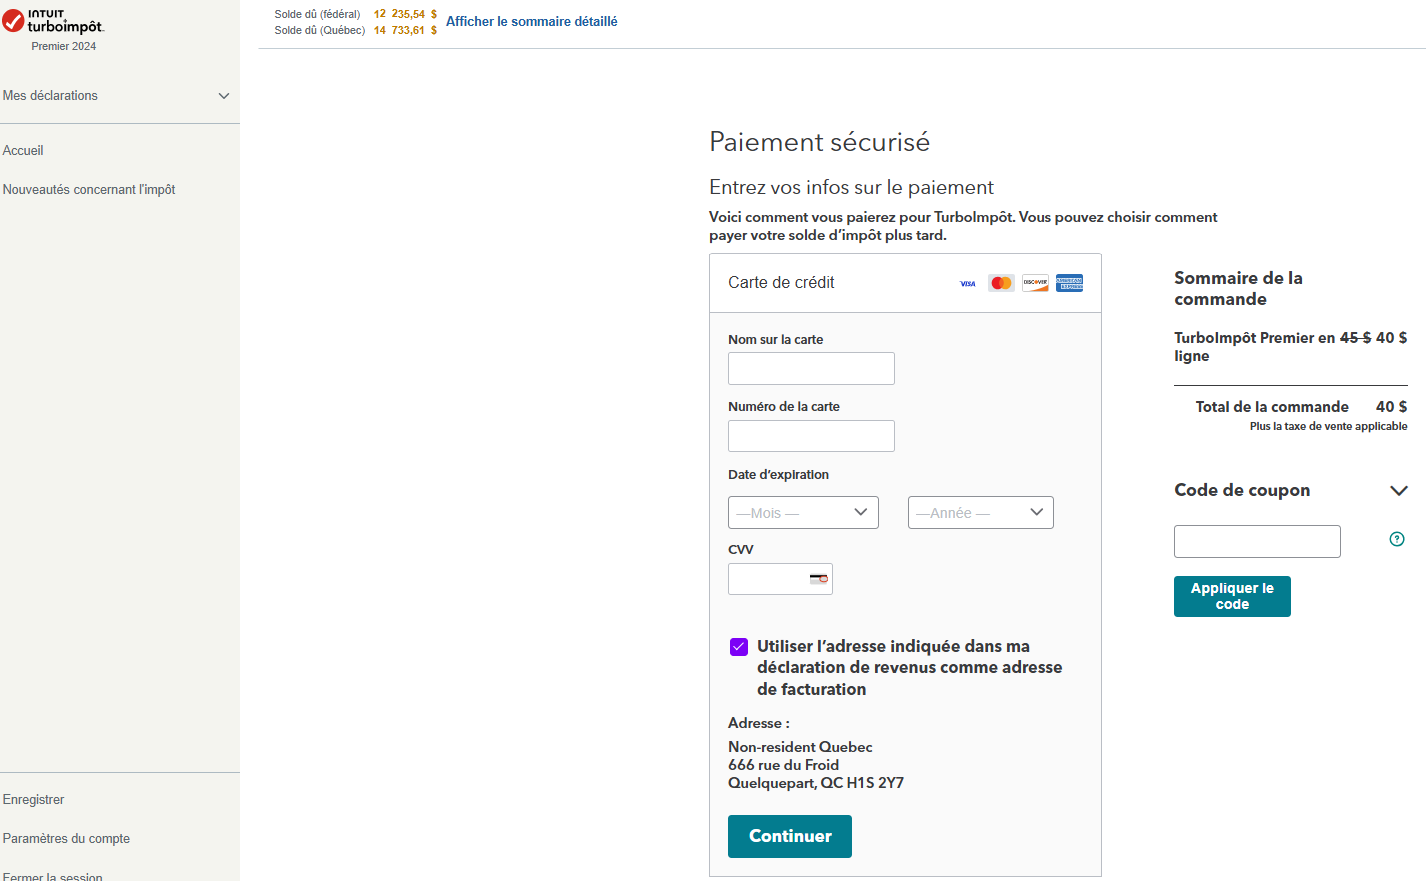Screen dimensions: 1426x881
Task: Go to Accueil in the sidebar
Action: [23, 151]
